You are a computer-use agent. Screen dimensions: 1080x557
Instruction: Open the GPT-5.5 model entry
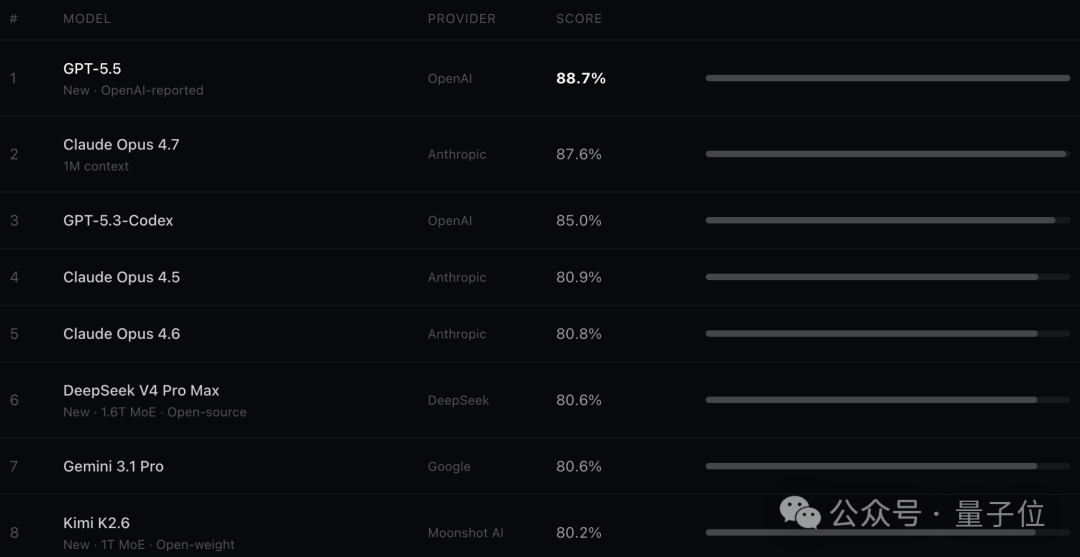tap(92, 68)
